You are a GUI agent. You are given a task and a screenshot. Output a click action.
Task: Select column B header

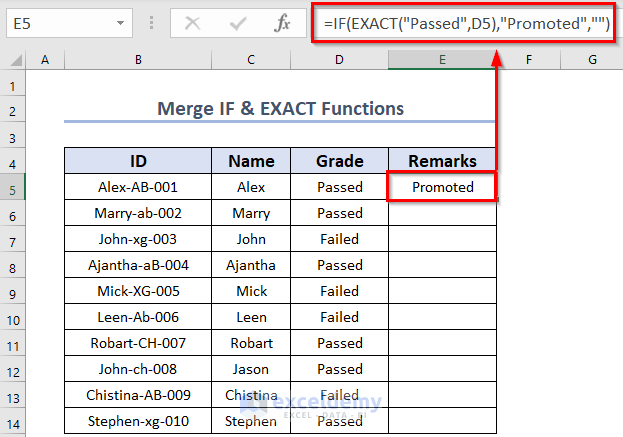[x=138, y=61]
